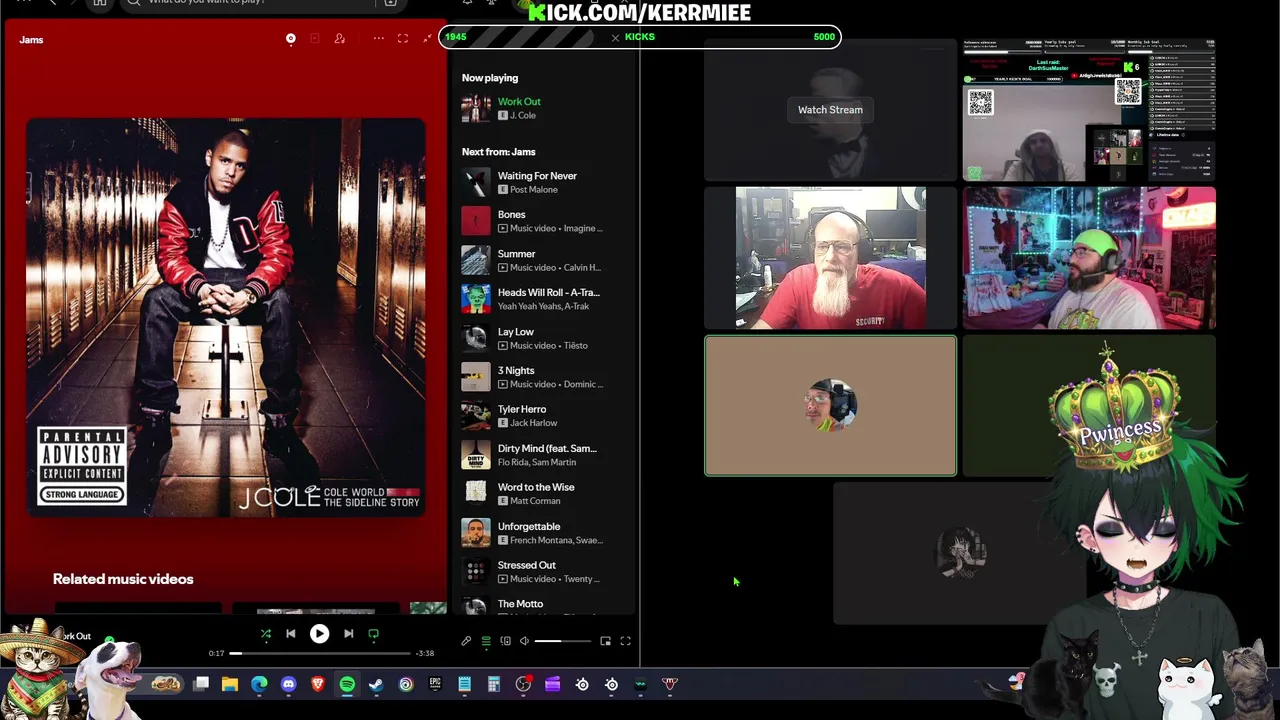Open Task View from taskbar
The height and width of the screenshot is (720, 1280).
(x=201, y=684)
